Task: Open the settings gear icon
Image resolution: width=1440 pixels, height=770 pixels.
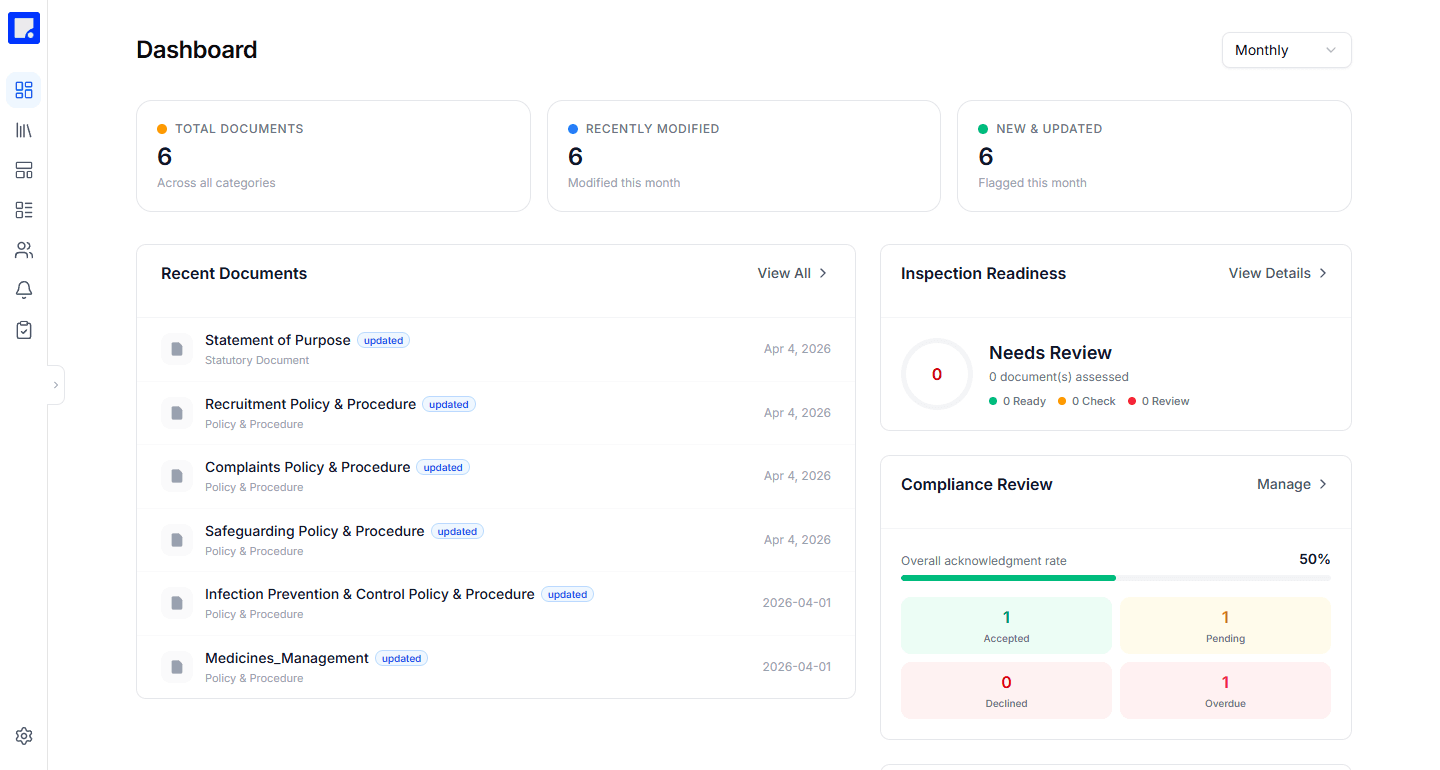Action: pyautogui.click(x=24, y=736)
